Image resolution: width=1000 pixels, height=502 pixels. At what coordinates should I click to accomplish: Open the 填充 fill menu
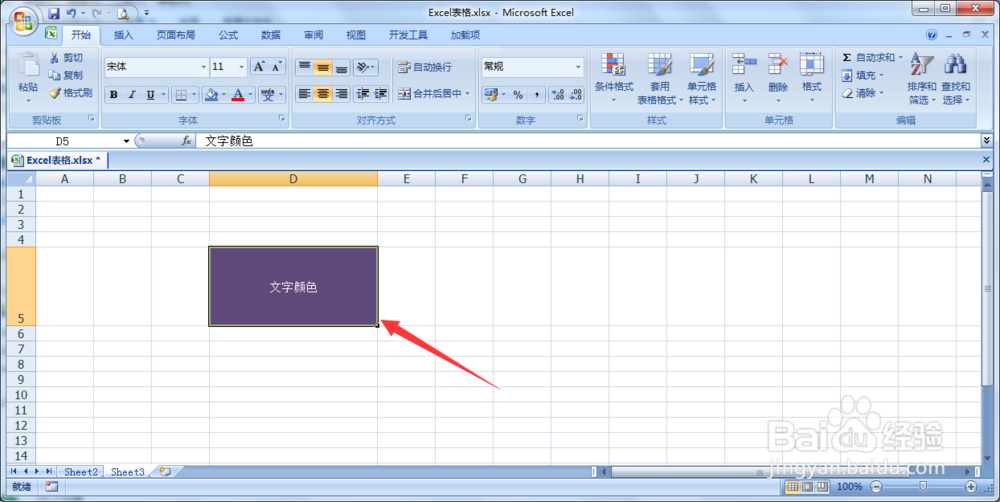[865, 75]
